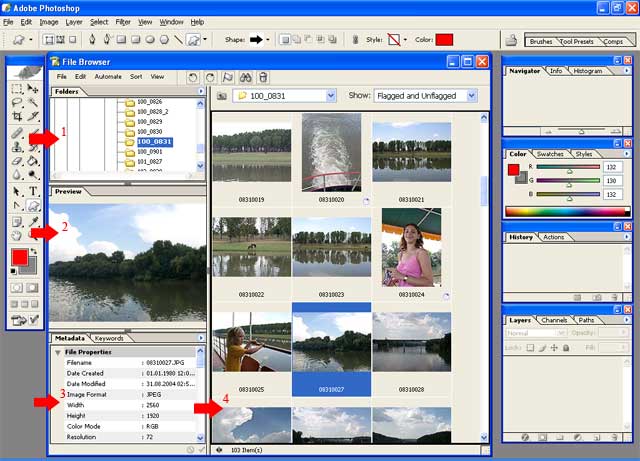Swap foreground and background colors
The height and width of the screenshot is (461, 640).
[33, 252]
